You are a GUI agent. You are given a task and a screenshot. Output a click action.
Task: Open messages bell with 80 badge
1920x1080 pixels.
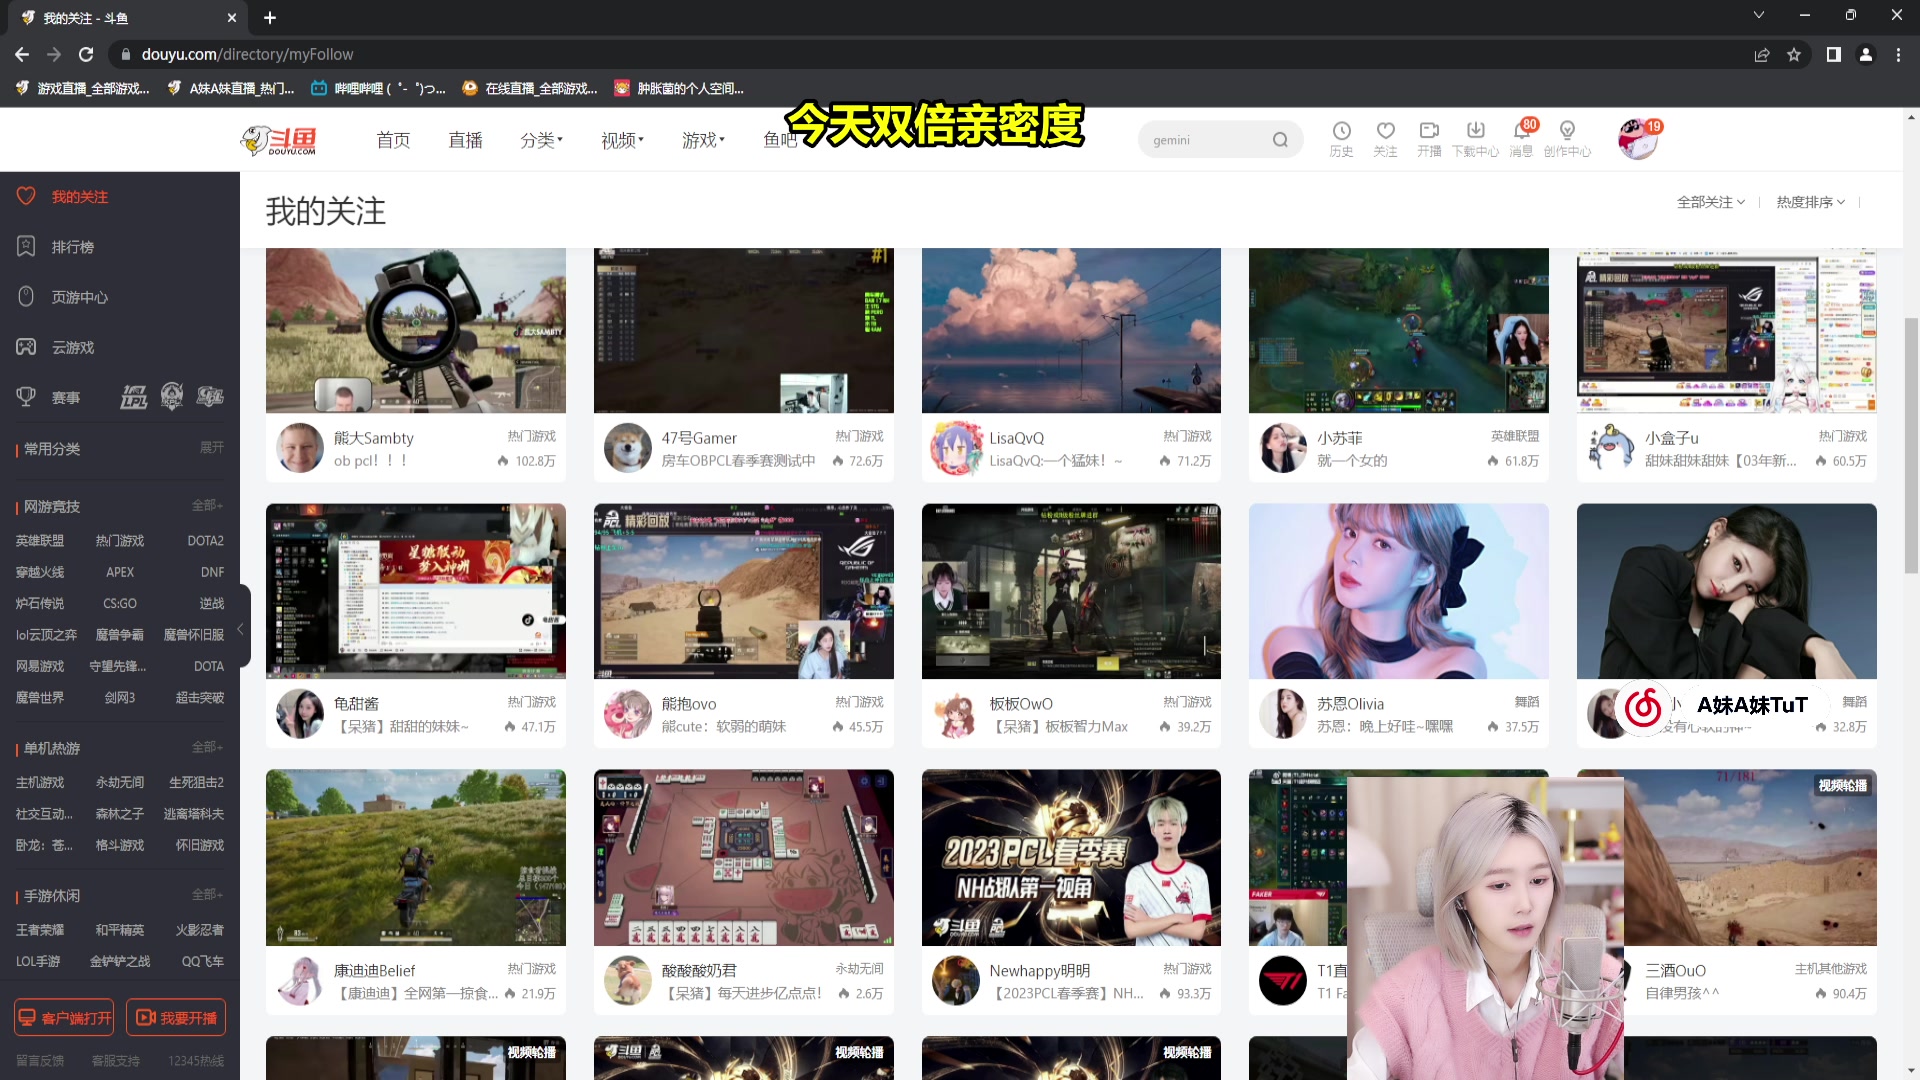(x=1523, y=130)
